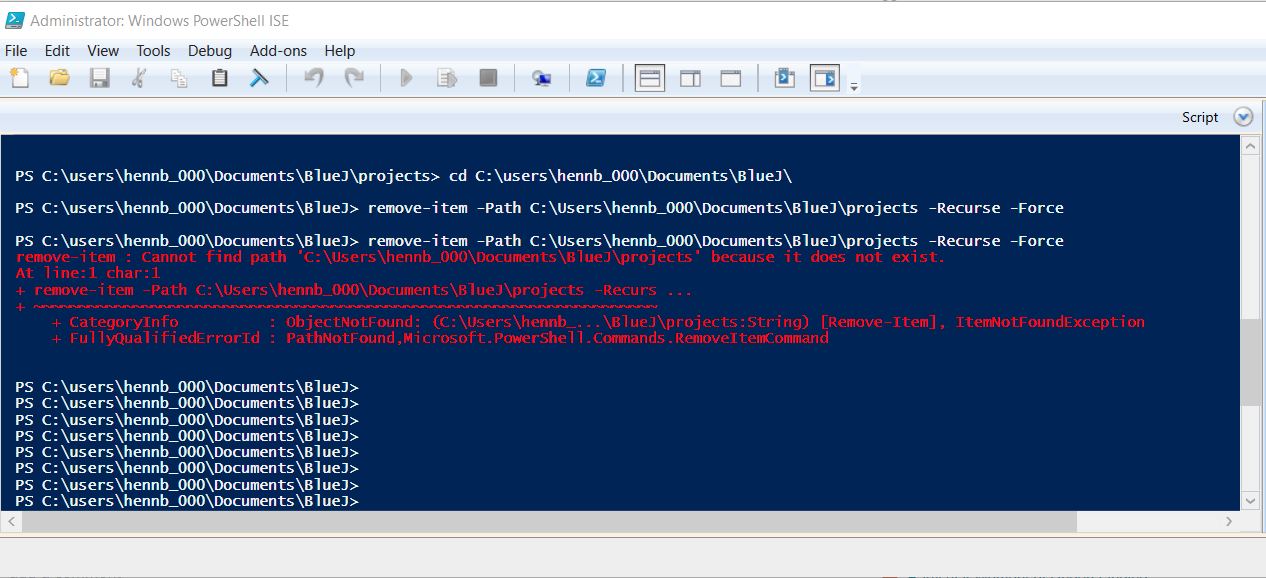
Task: Click the 'CategoryInfo' error line
Action: [x=598, y=322]
